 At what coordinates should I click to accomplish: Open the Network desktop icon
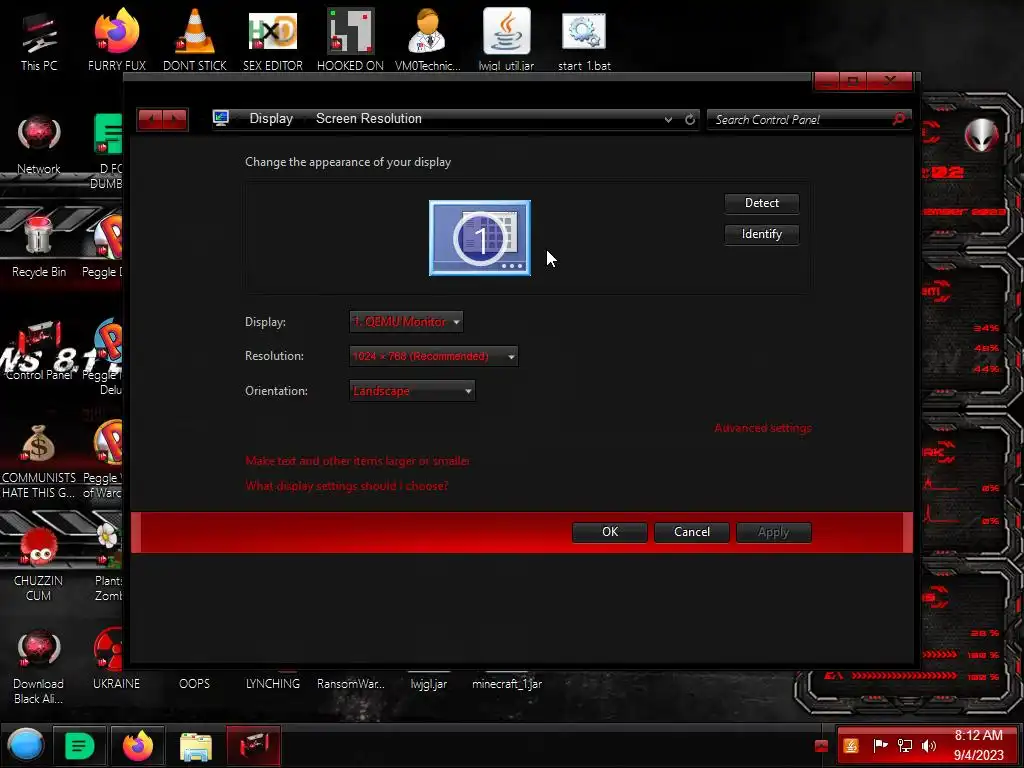tap(39, 144)
